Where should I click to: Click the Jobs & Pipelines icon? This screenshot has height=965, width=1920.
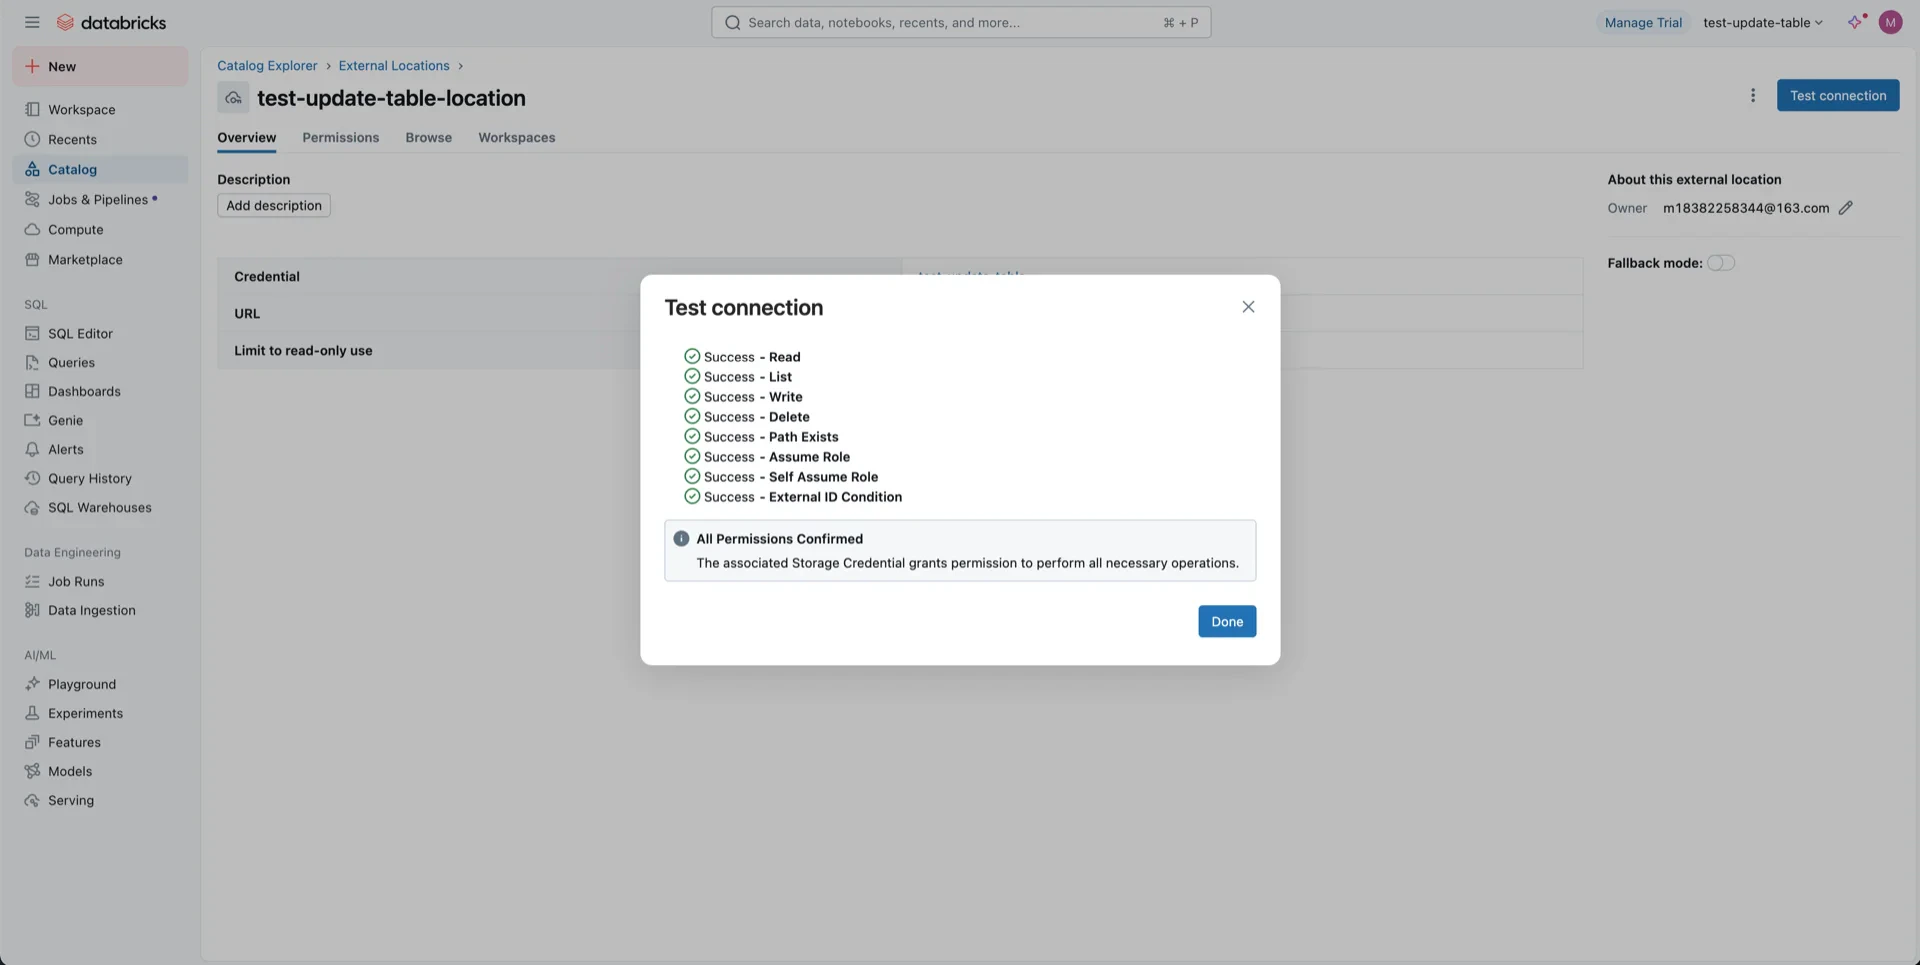(x=32, y=200)
